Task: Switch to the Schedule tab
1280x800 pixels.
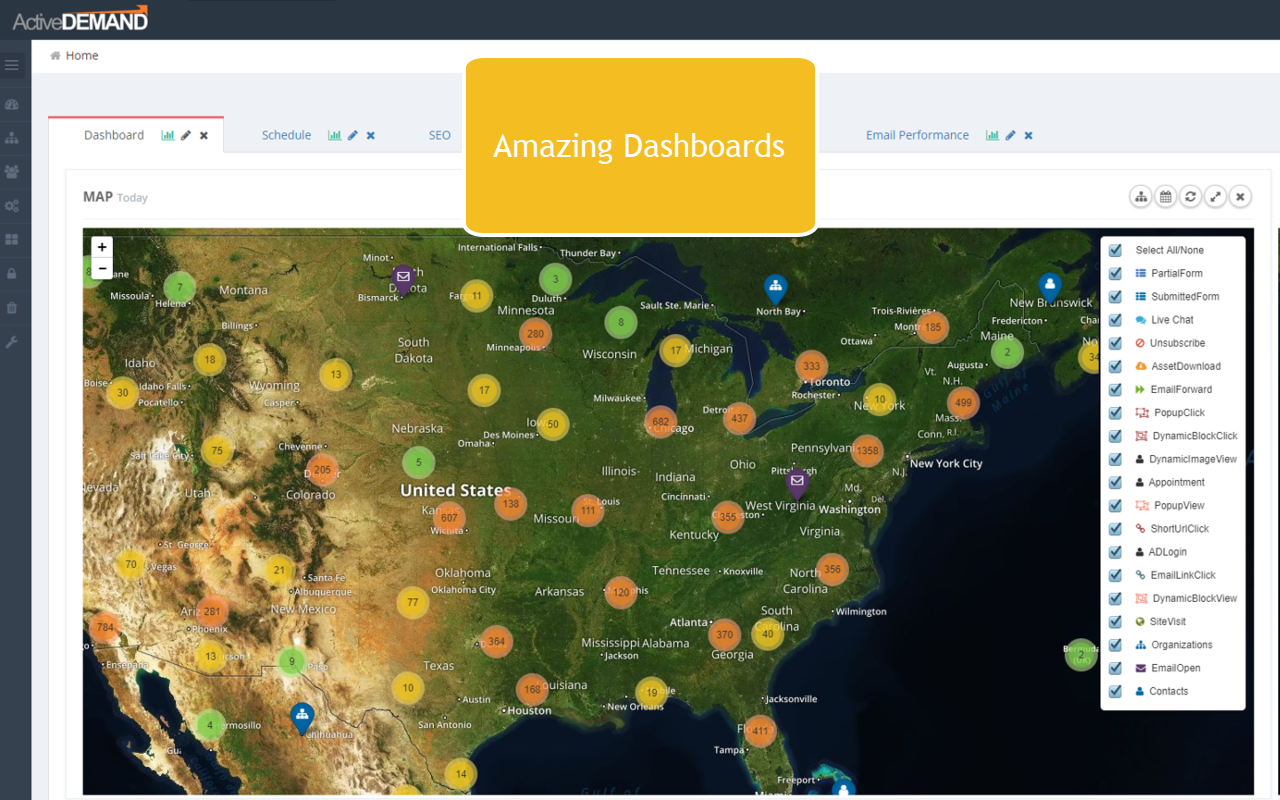Action: pos(287,134)
